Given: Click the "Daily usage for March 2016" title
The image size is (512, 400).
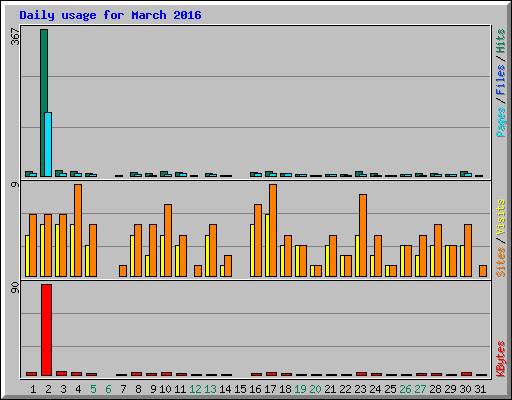Looking at the screenshot, I should tap(110, 15).
